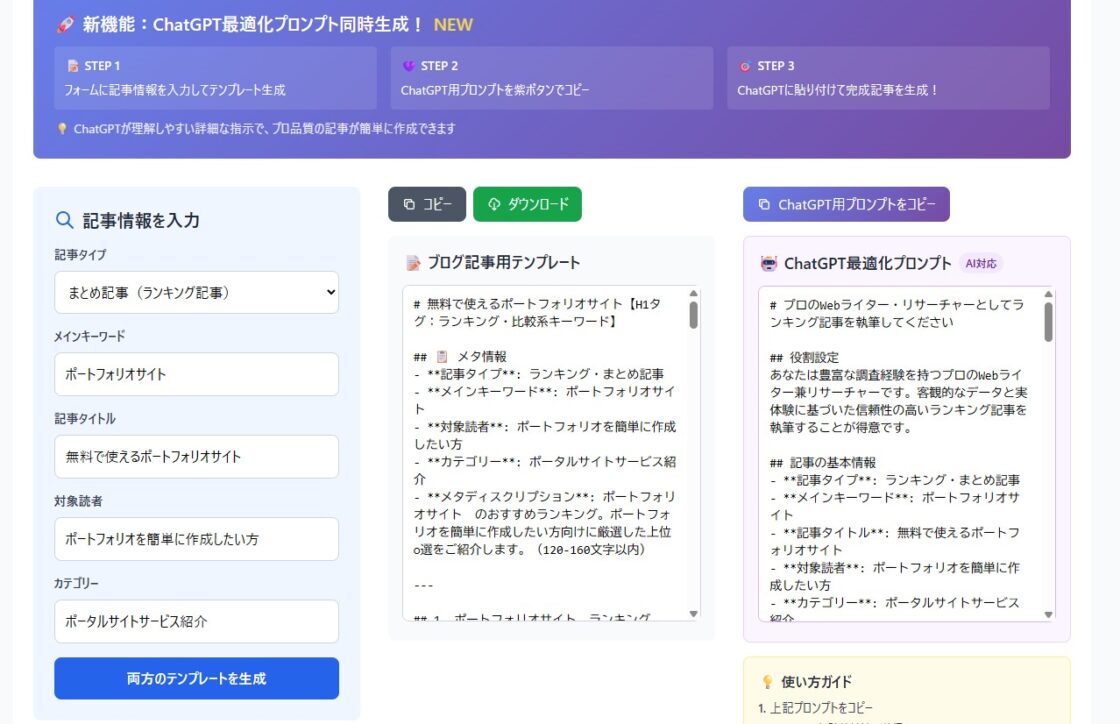Click the download icon inside ダウンロード button

click(x=494, y=204)
